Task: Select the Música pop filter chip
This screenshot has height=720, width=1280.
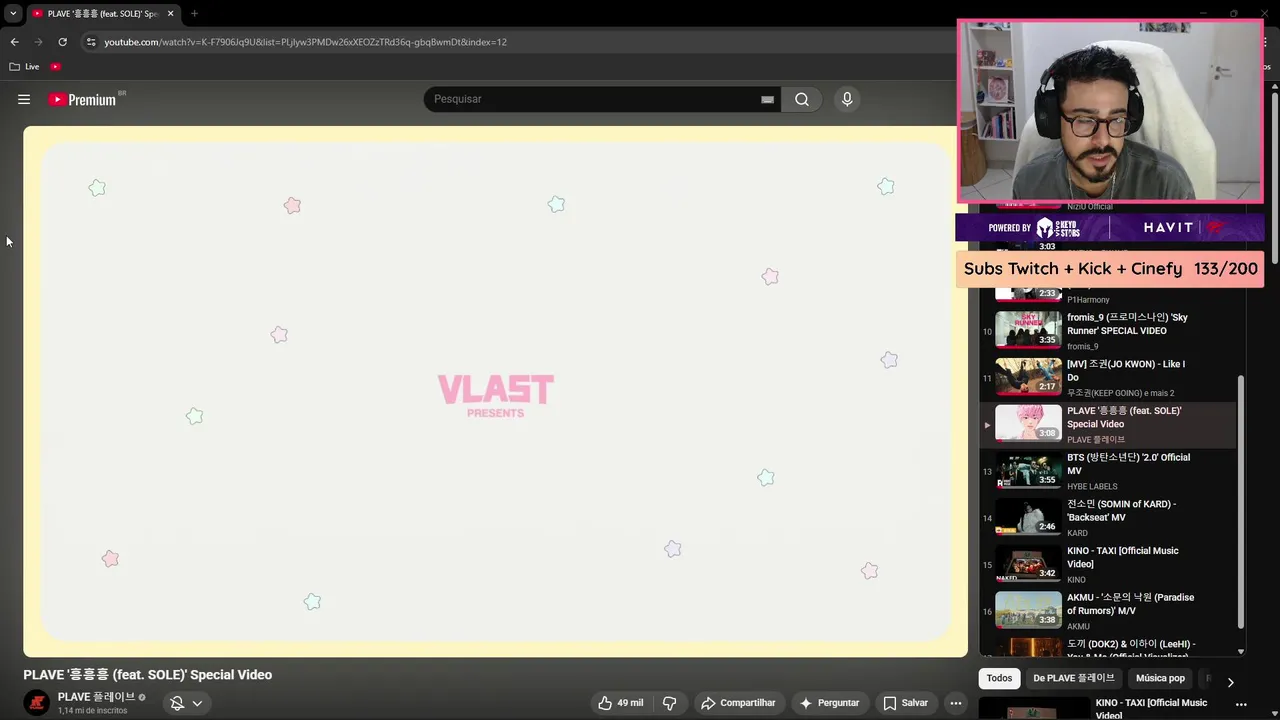Action: (x=1160, y=678)
